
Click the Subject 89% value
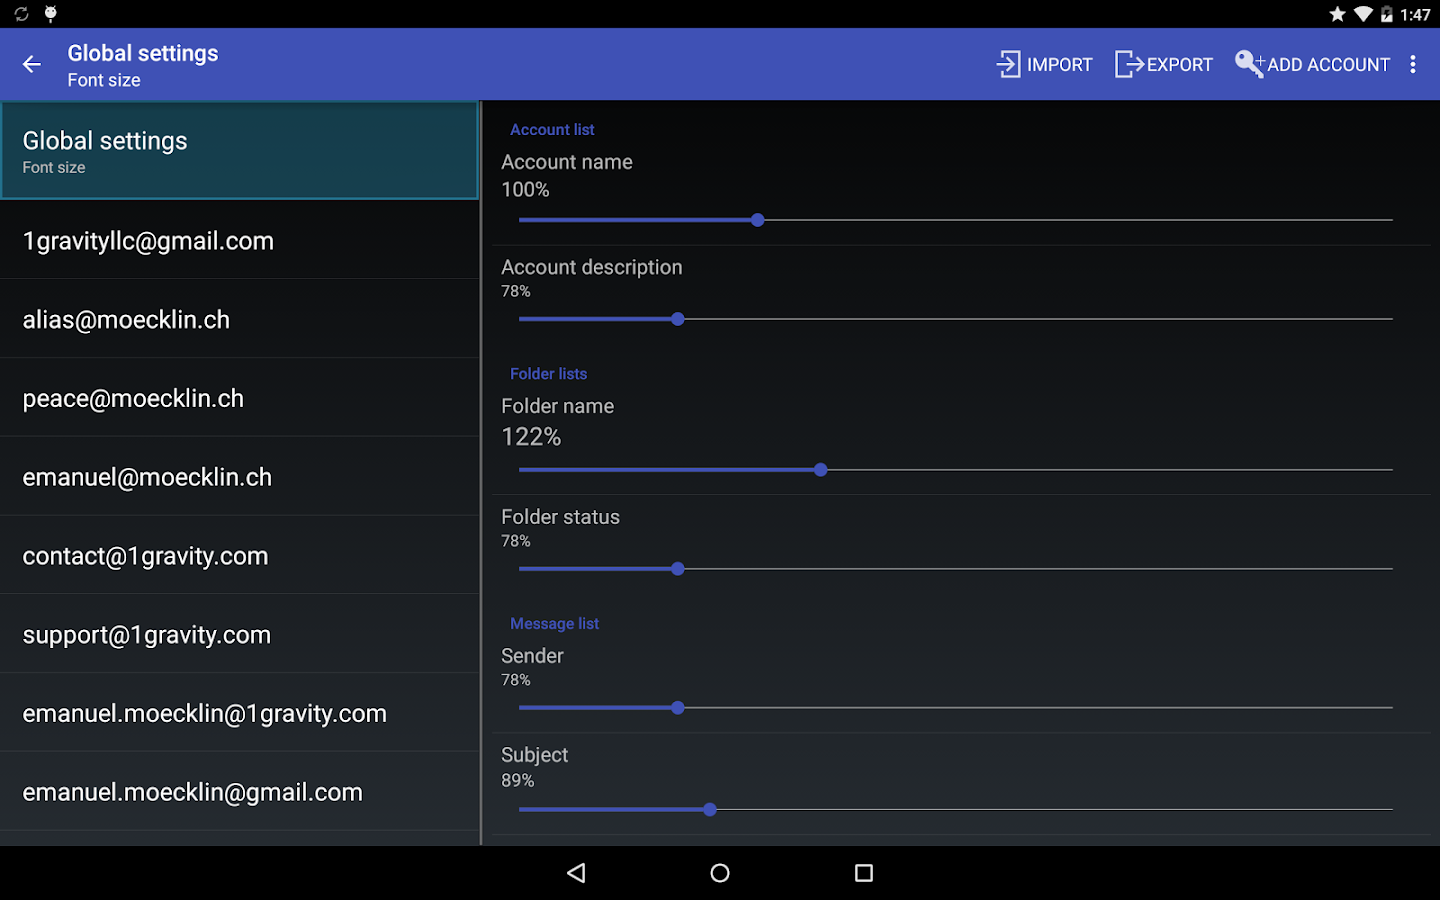[518, 780]
